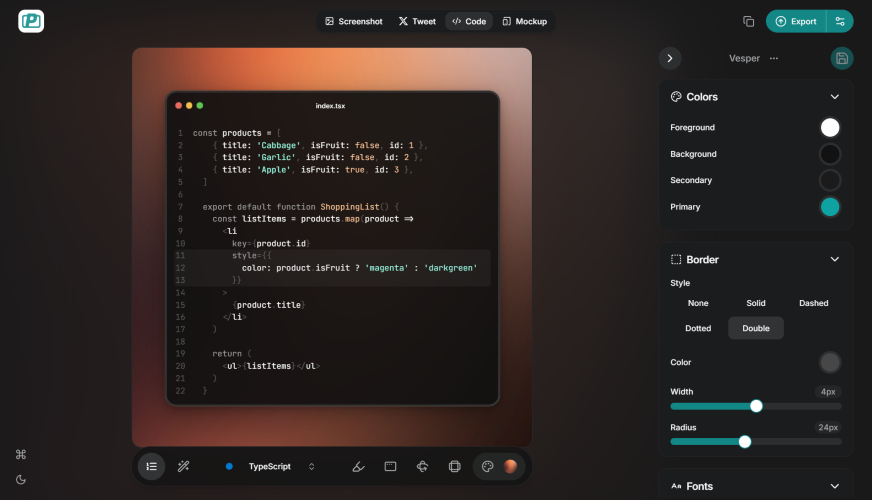Open the Vesper theme options menu
Screen dimensions: 872x500
coord(774,58)
